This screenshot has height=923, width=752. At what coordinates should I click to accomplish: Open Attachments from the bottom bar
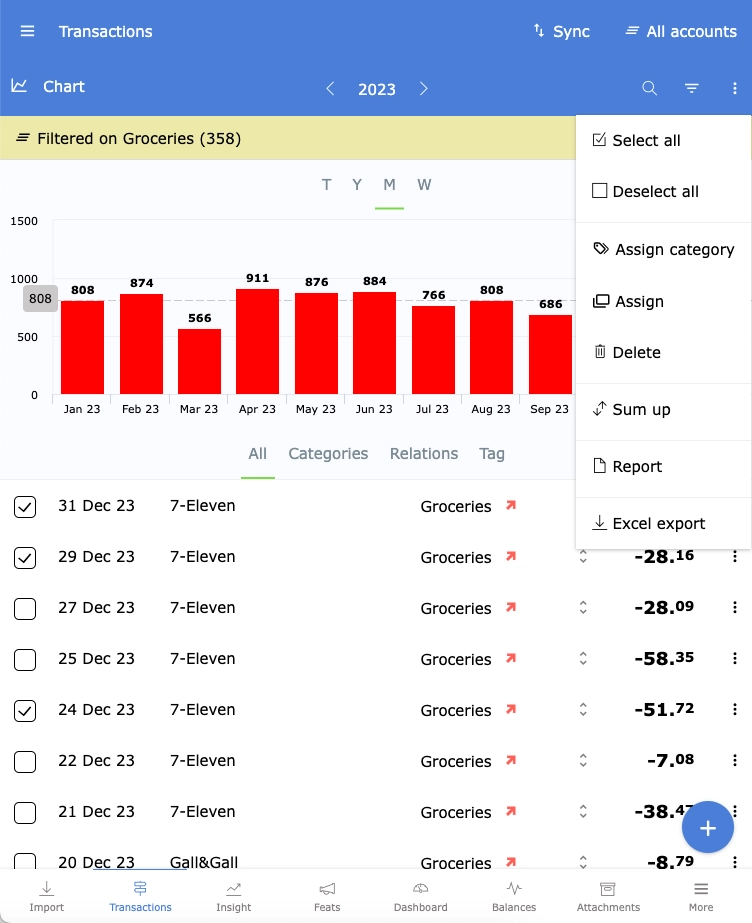(607, 895)
